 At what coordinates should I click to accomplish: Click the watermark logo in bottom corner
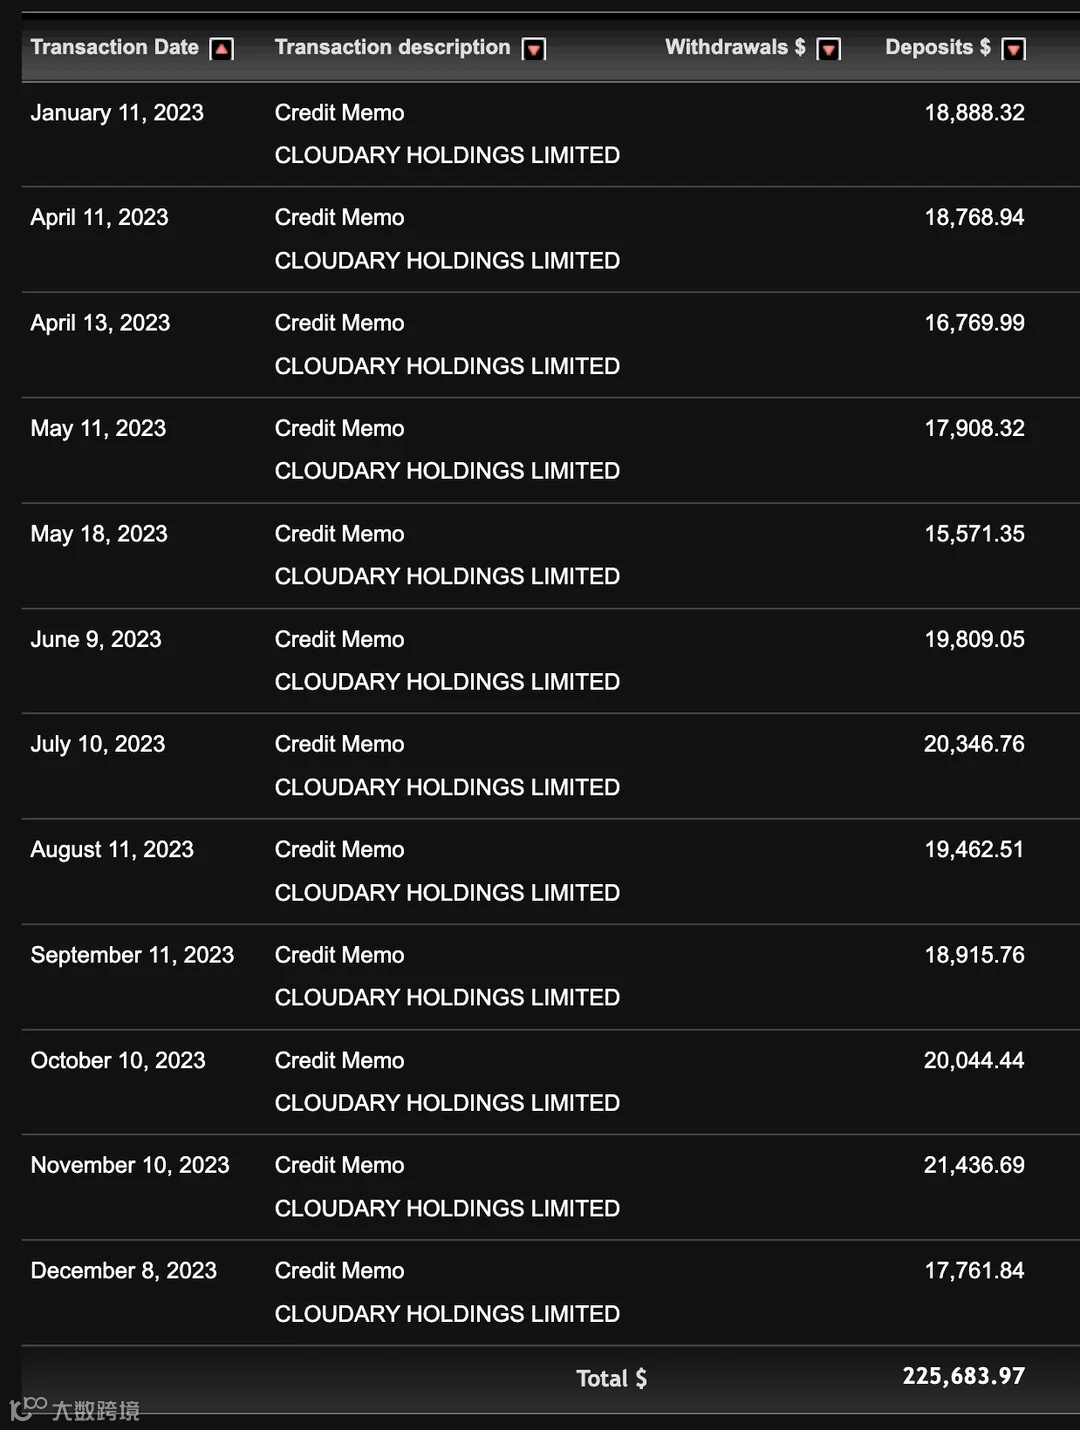coord(75,1409)
